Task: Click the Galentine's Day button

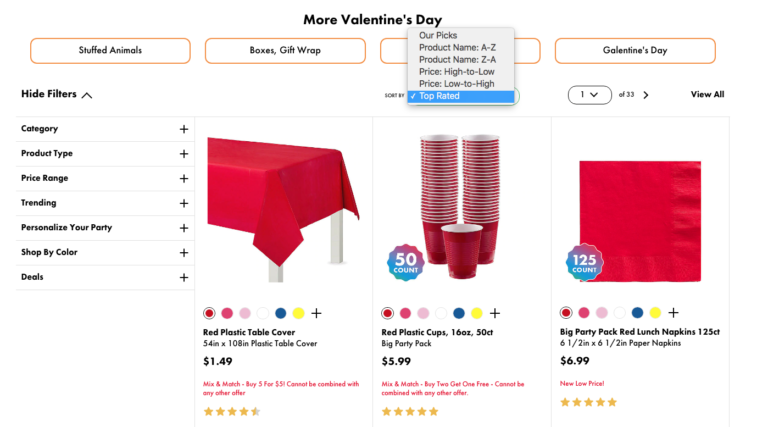Action: [x=635, y=51]
